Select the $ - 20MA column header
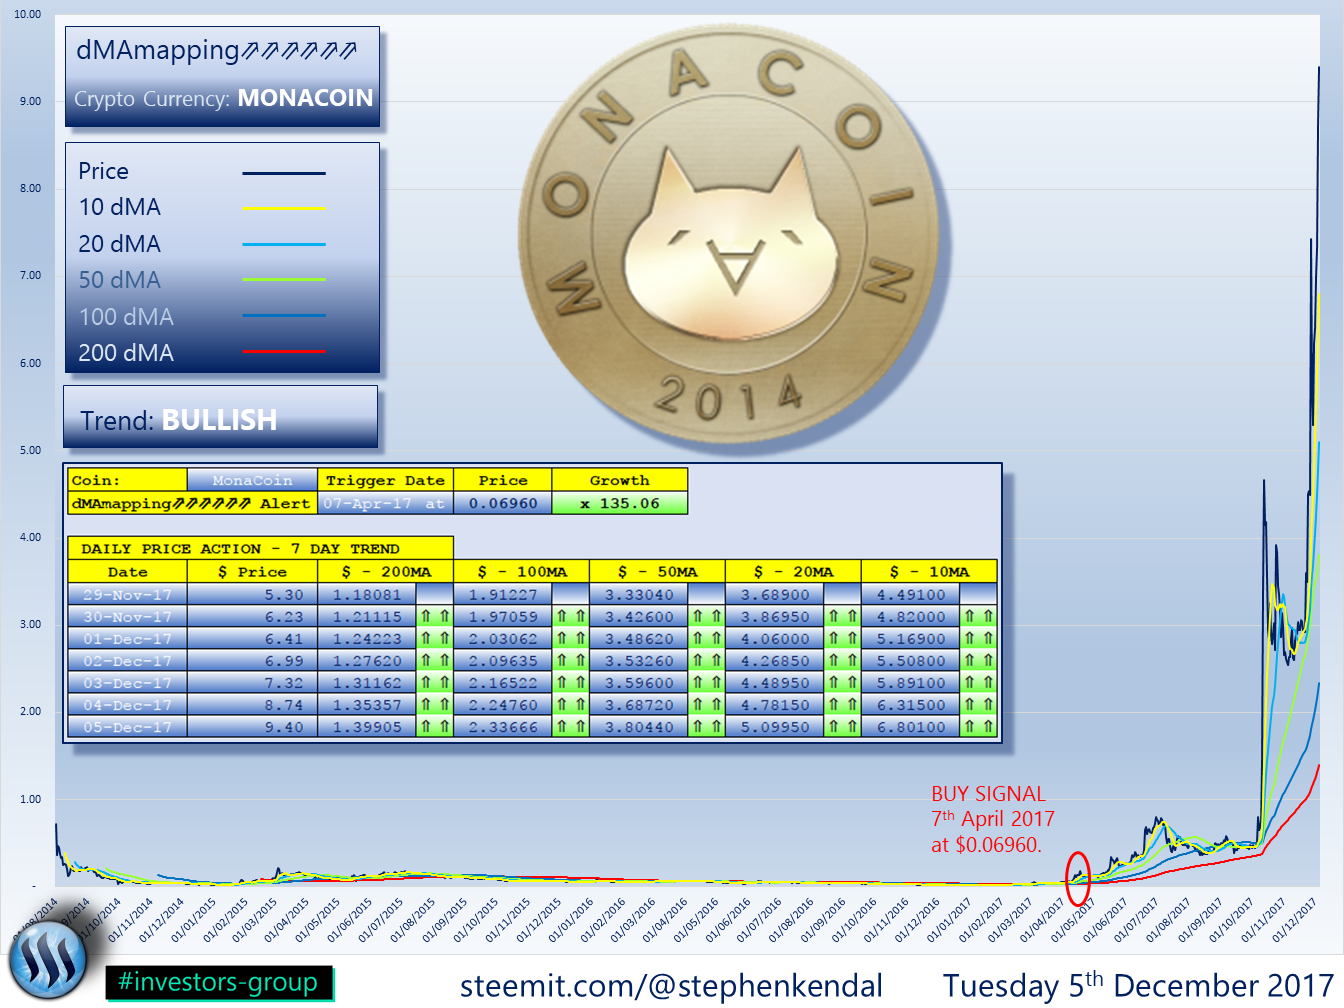The image size is (1344, 1008). (793, 572)
